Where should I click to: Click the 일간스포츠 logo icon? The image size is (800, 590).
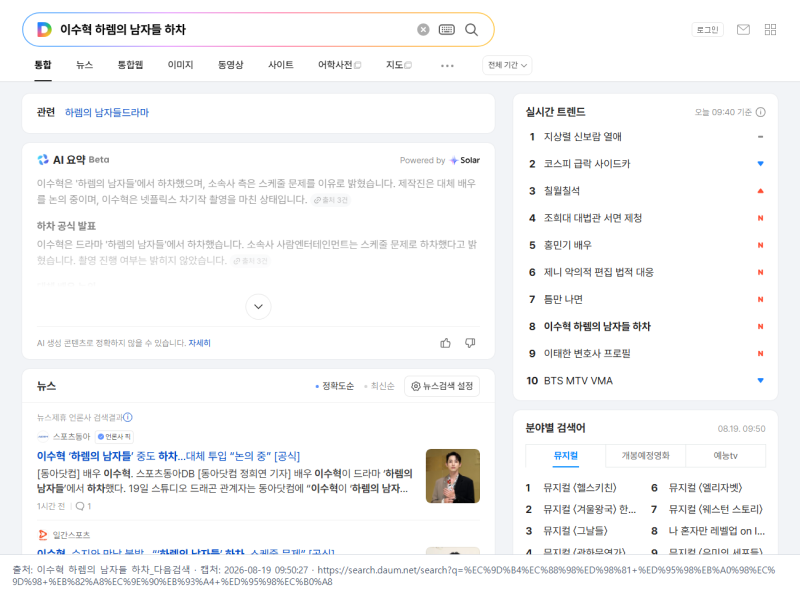tap(43, 535)
